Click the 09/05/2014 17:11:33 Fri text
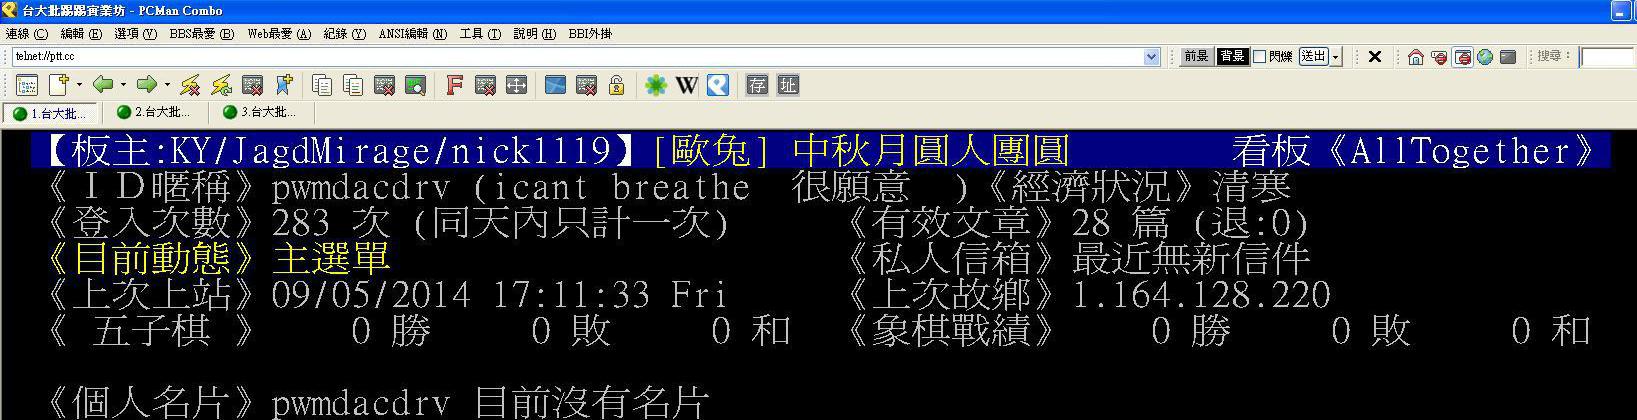1637x420 pixels. coord(499,294)
